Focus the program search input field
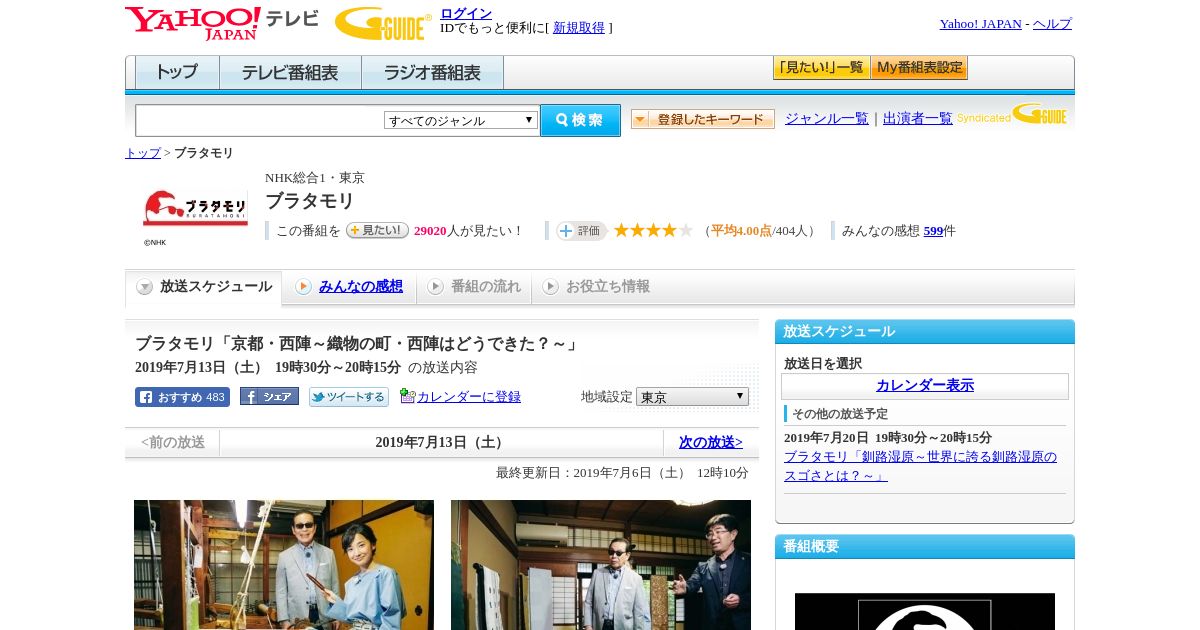This screenshot has width=1200, height=630. tap(260, 120)
